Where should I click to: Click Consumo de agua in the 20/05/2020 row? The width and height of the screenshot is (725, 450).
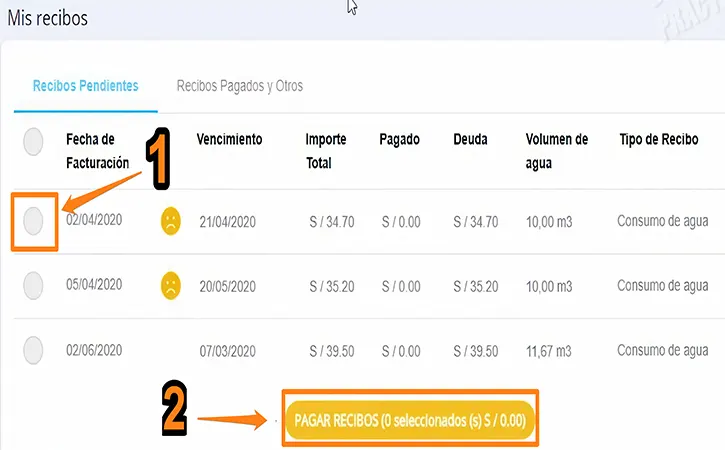(x=663, y=286)
